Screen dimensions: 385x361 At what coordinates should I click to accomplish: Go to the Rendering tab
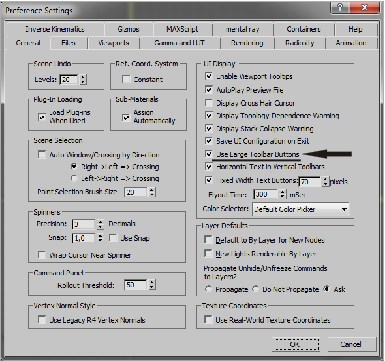click(x=247, y=43)
